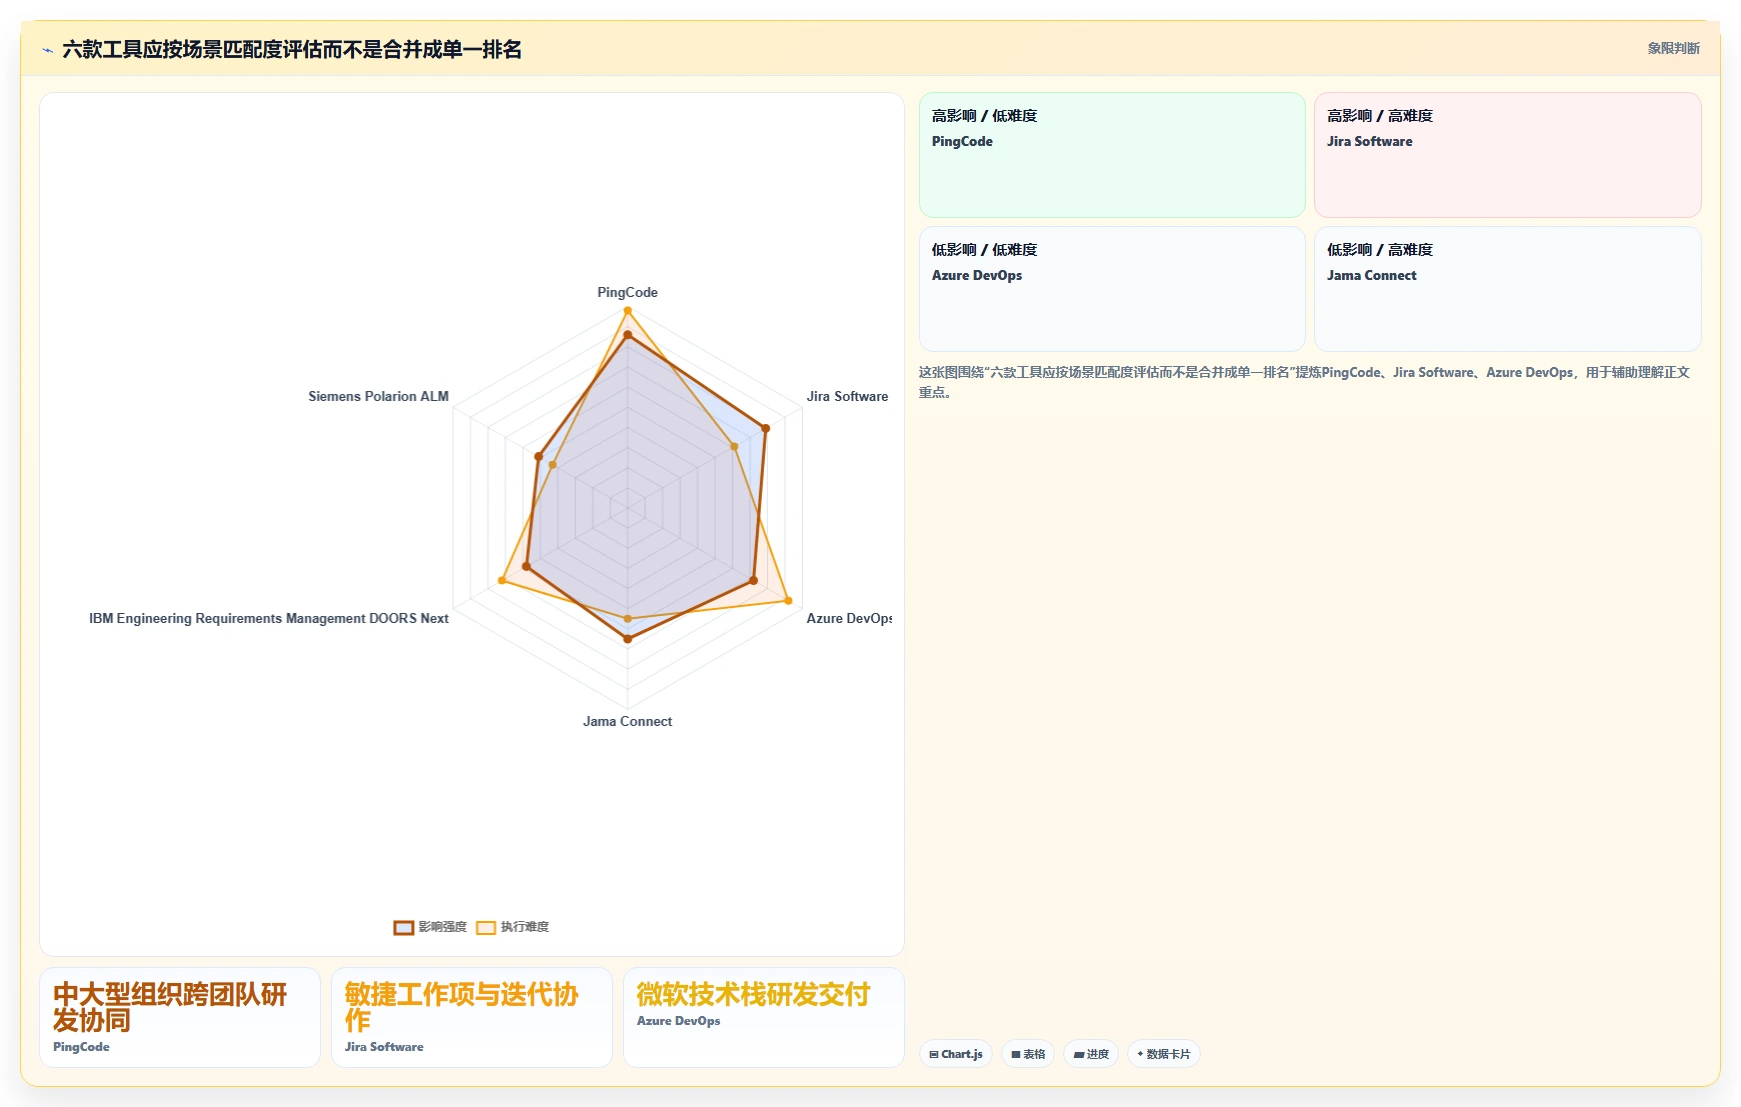Click the orange 执行难度 point on Azure DevOps axis
The image size is (1741, 1107).
pos(788,601)
